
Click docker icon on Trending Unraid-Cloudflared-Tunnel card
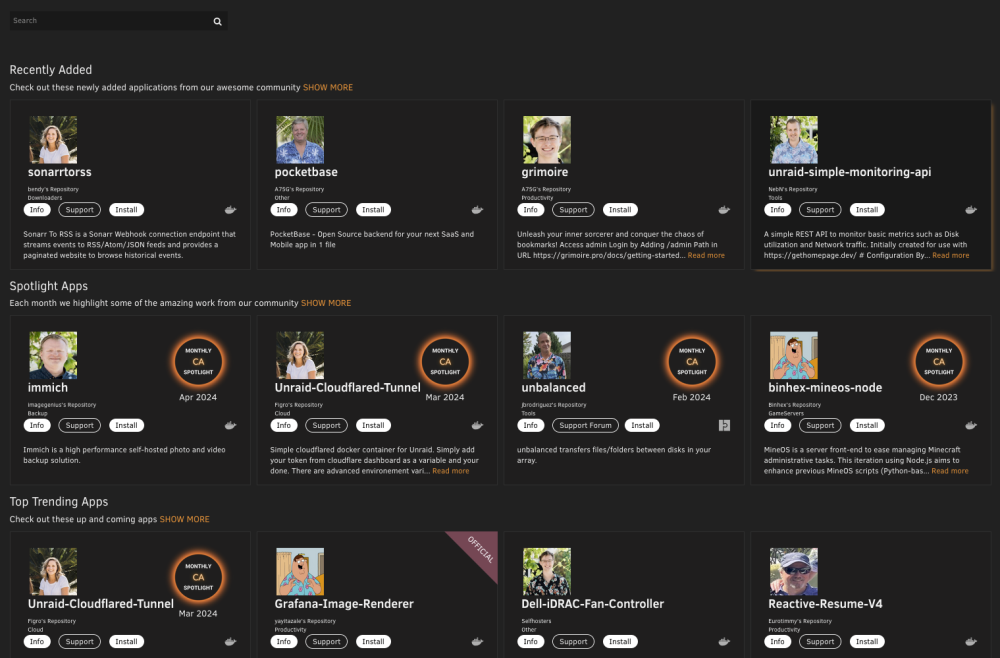[x=230, y=641]
